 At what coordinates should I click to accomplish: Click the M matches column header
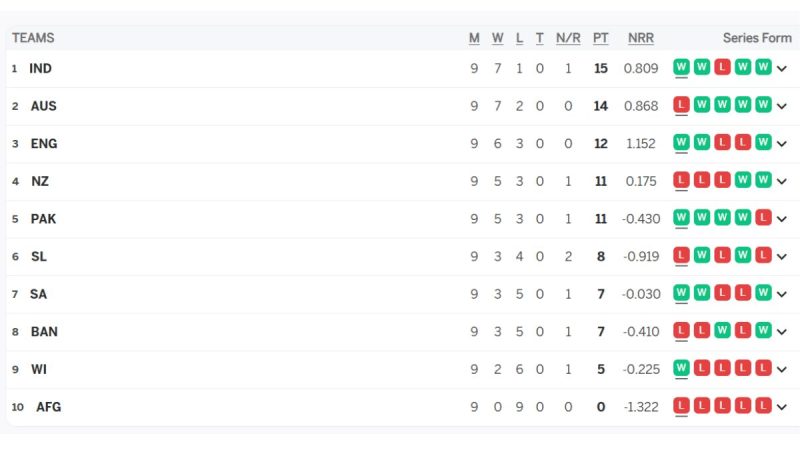point(474,38)
